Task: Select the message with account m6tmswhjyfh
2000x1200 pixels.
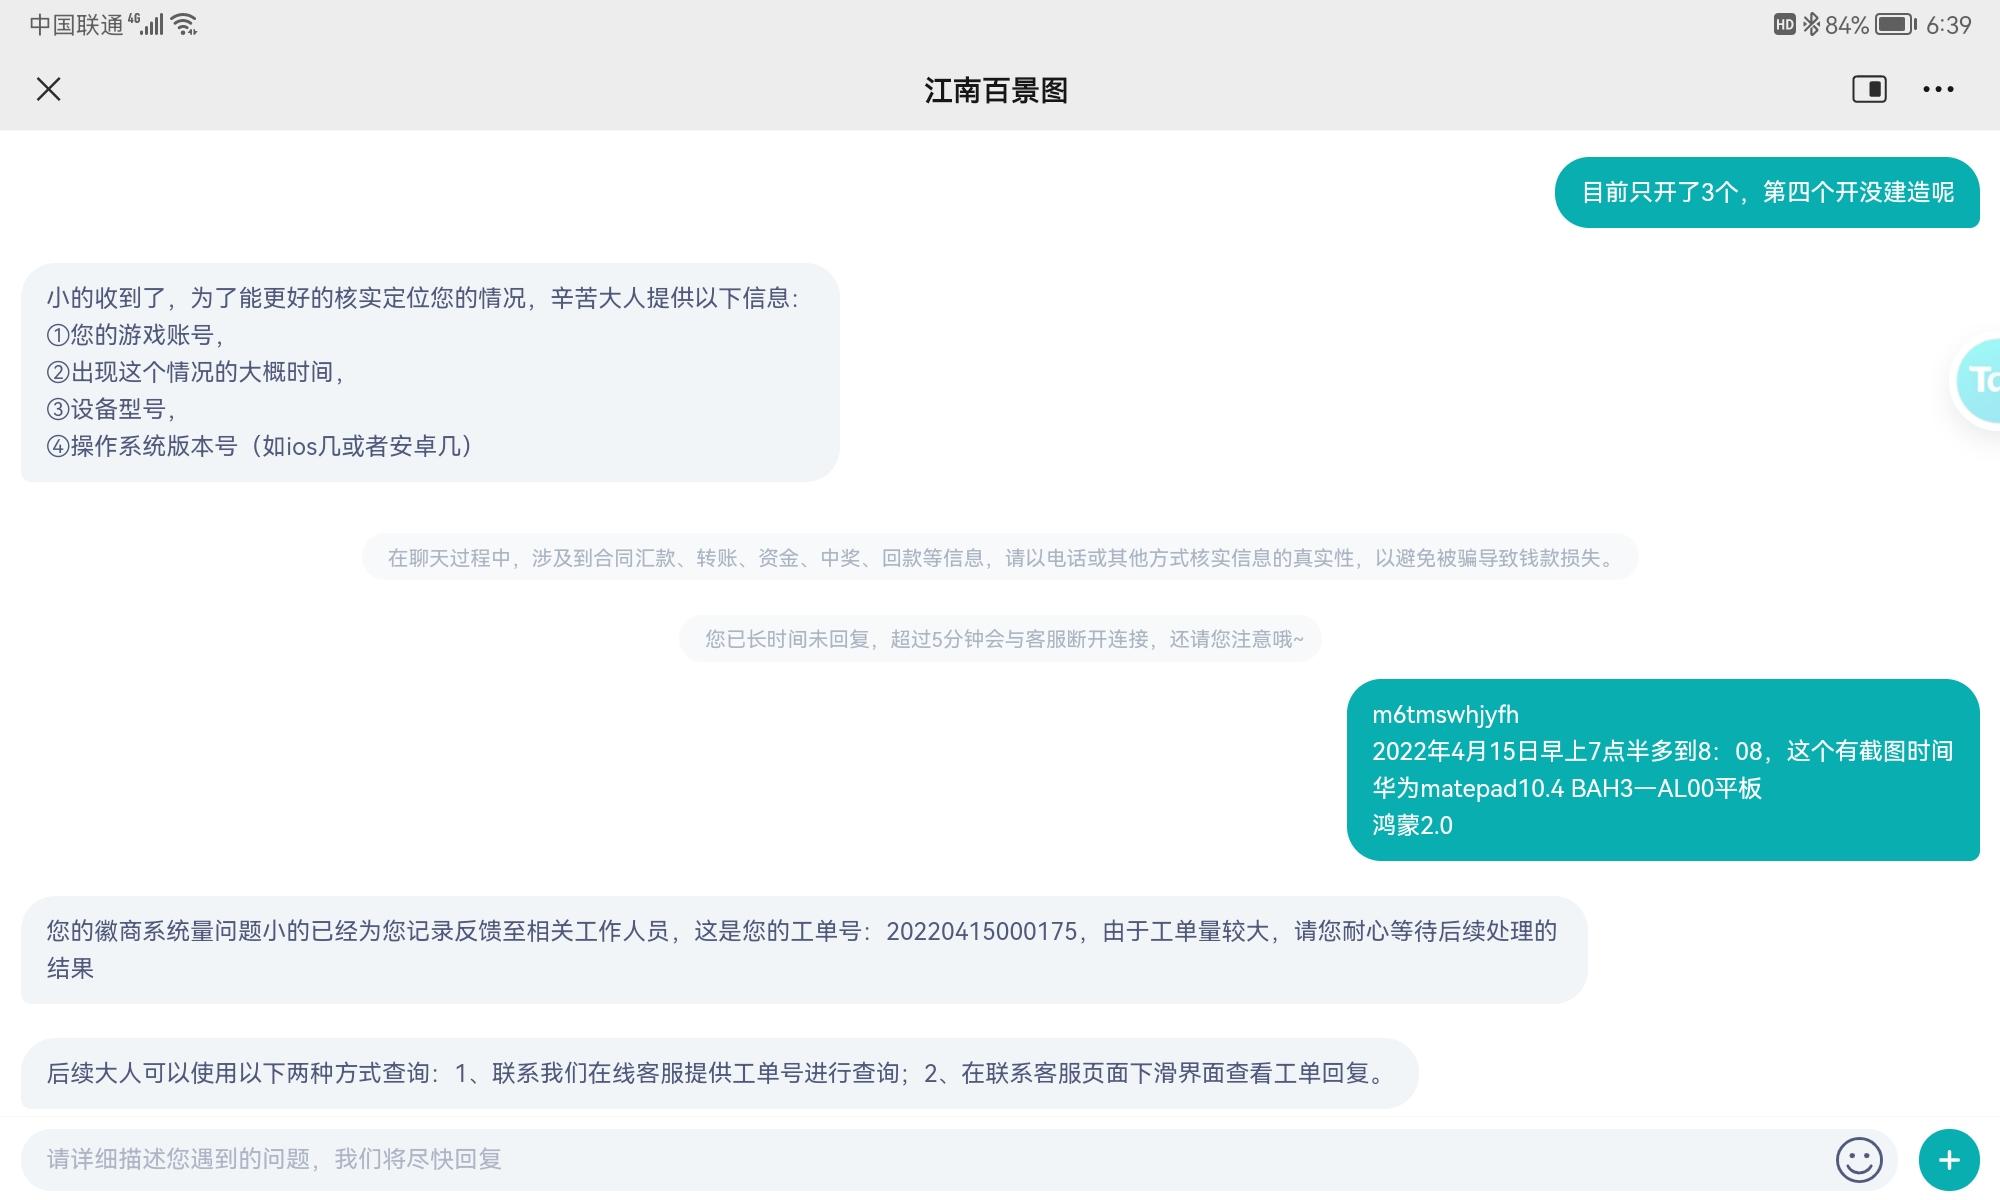Action: click(1662, 770)
